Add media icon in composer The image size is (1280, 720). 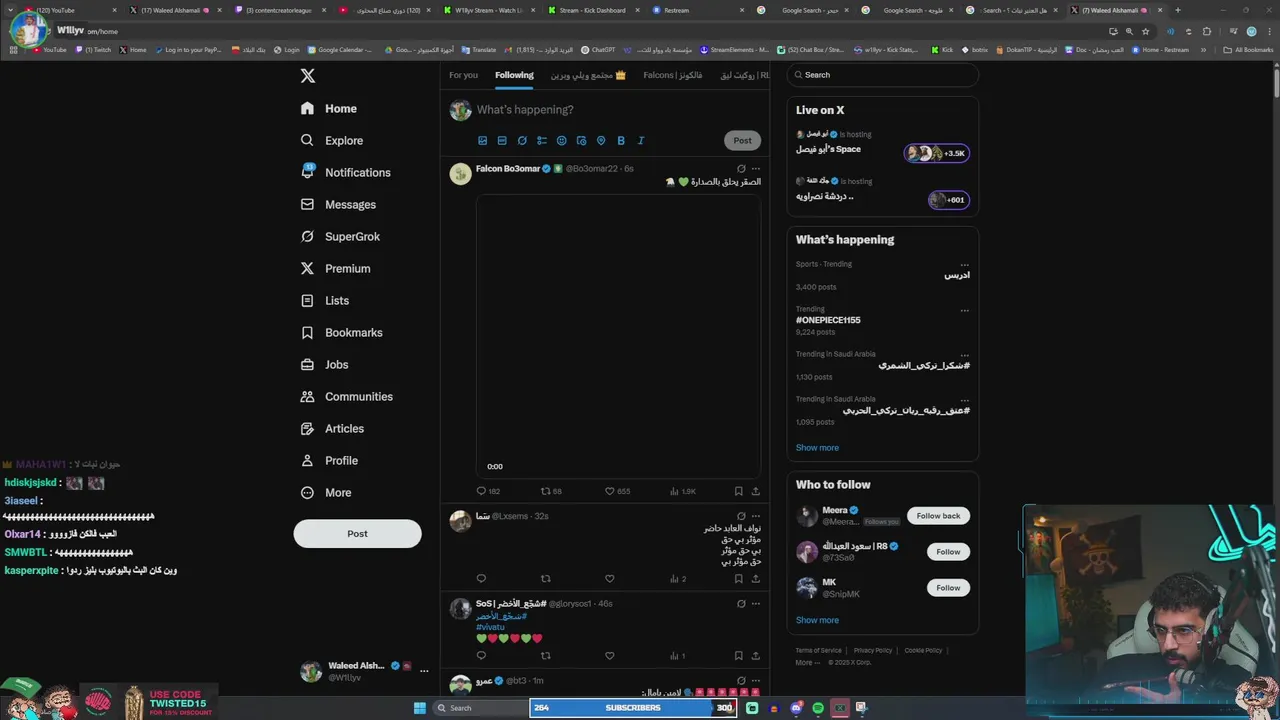tap(482, 141)
